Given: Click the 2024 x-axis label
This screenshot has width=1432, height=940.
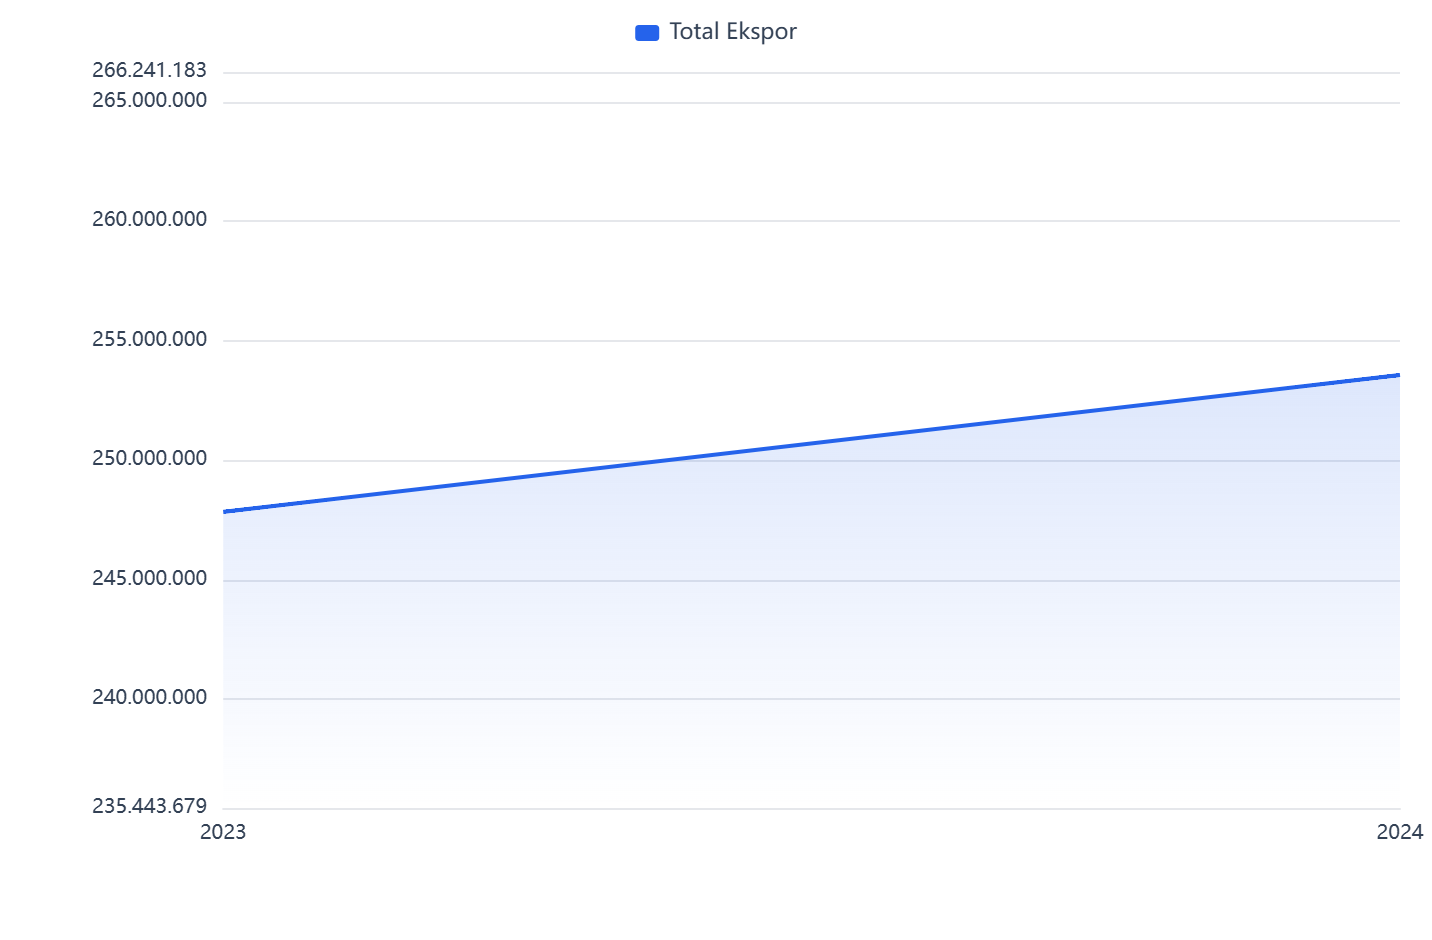Looking at the screenshot, I should [x=1399, y=832].
